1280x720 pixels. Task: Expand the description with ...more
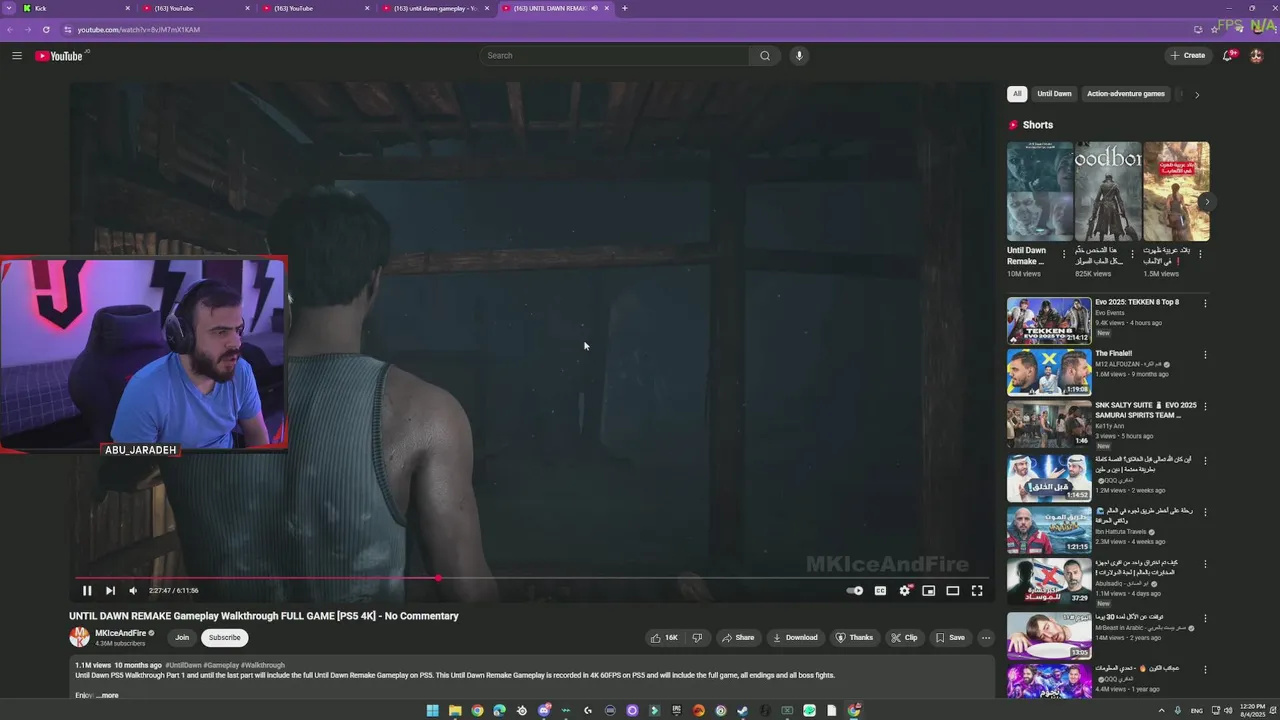(107, 696)
